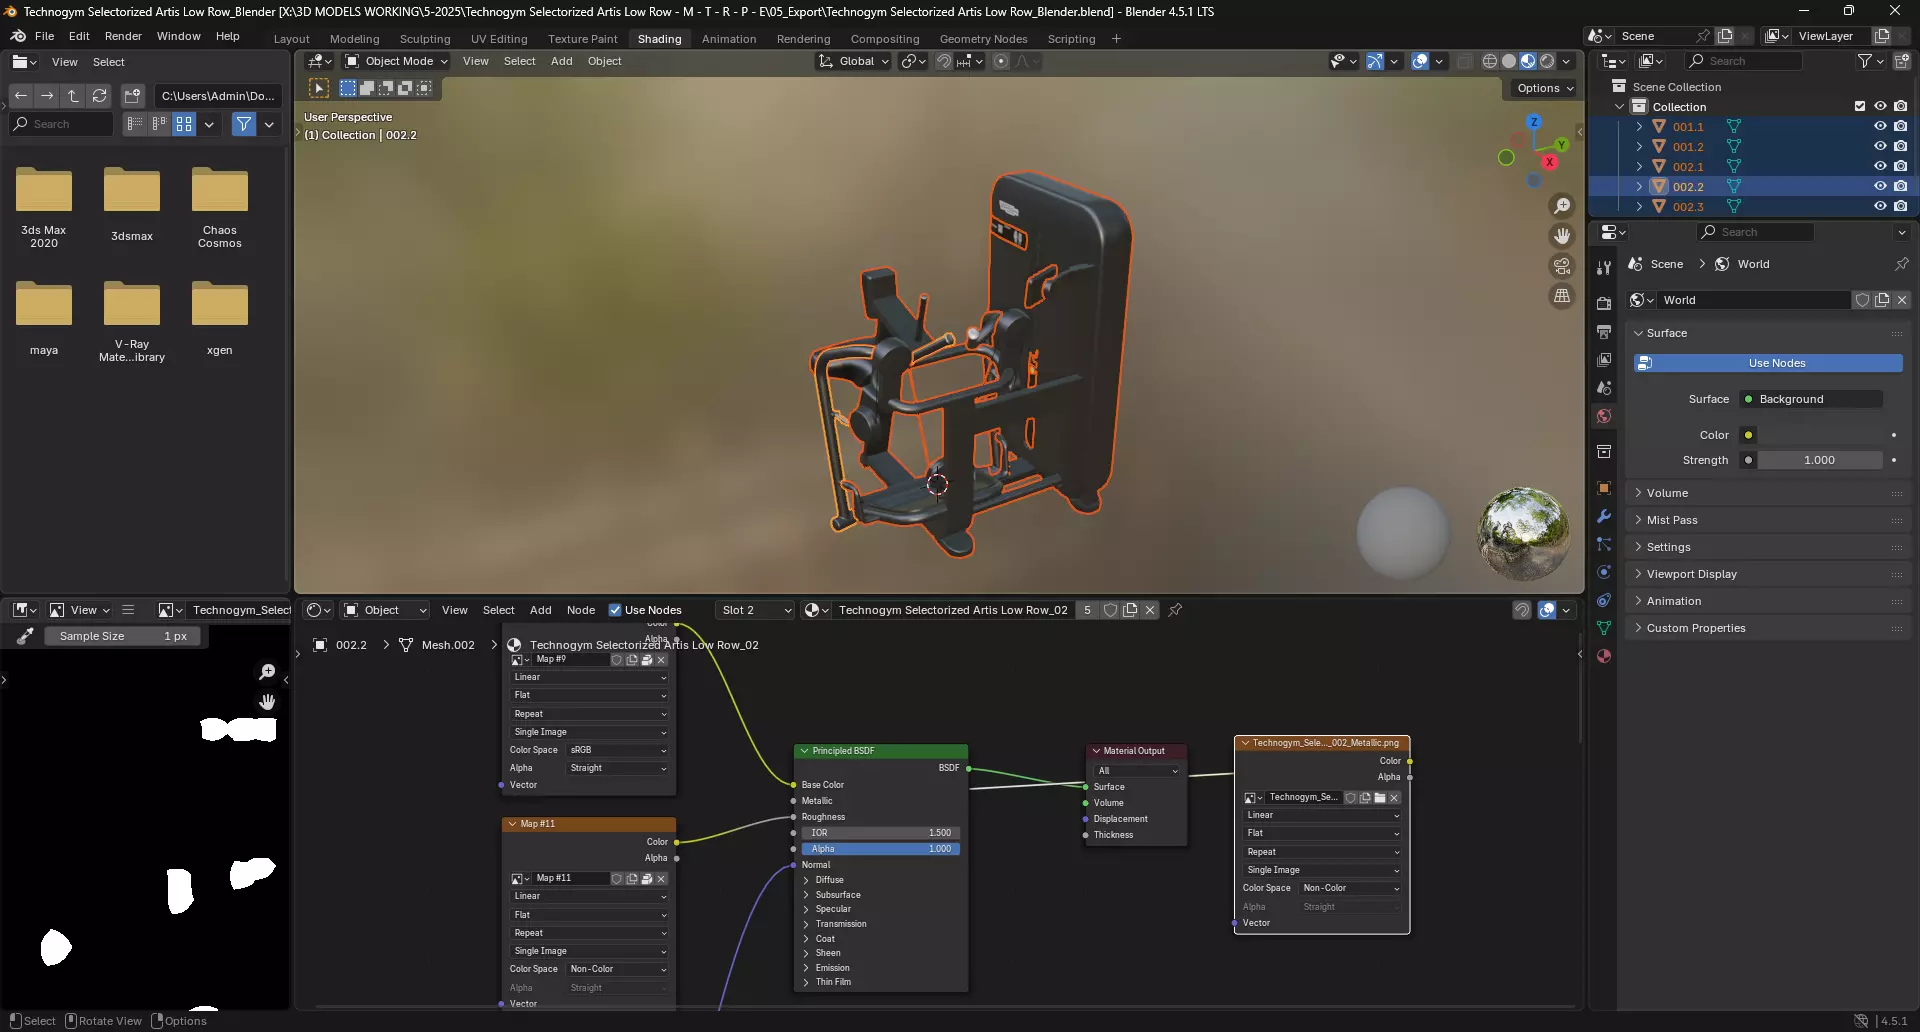The width and height of the screenshot is (1920, 1032).
Task: Open Object Mode dropdown
Action: click(x=396, y=61)
